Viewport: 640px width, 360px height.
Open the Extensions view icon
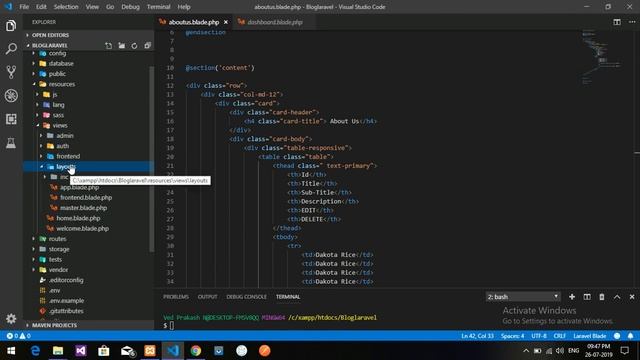coord(11,119)
